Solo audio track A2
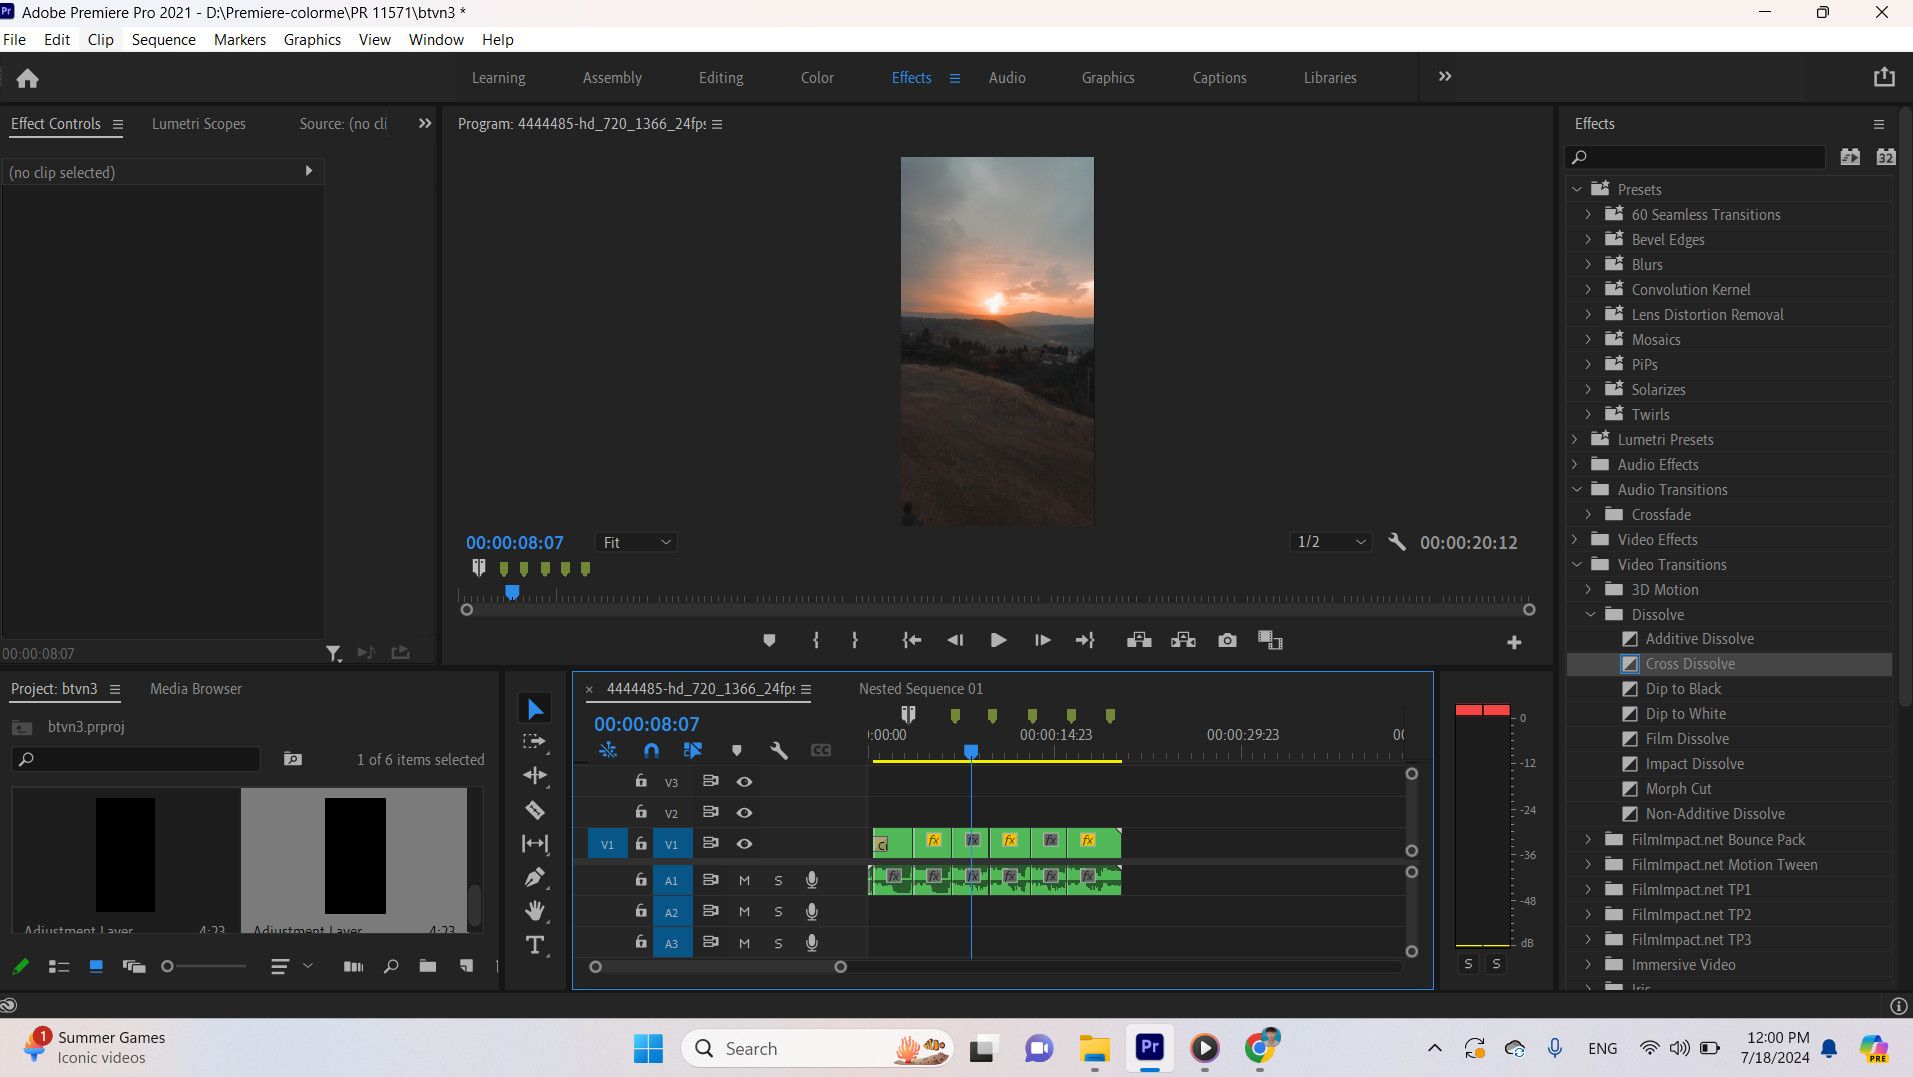Viewport: 1913px width, 1077px height. point(778,912)
